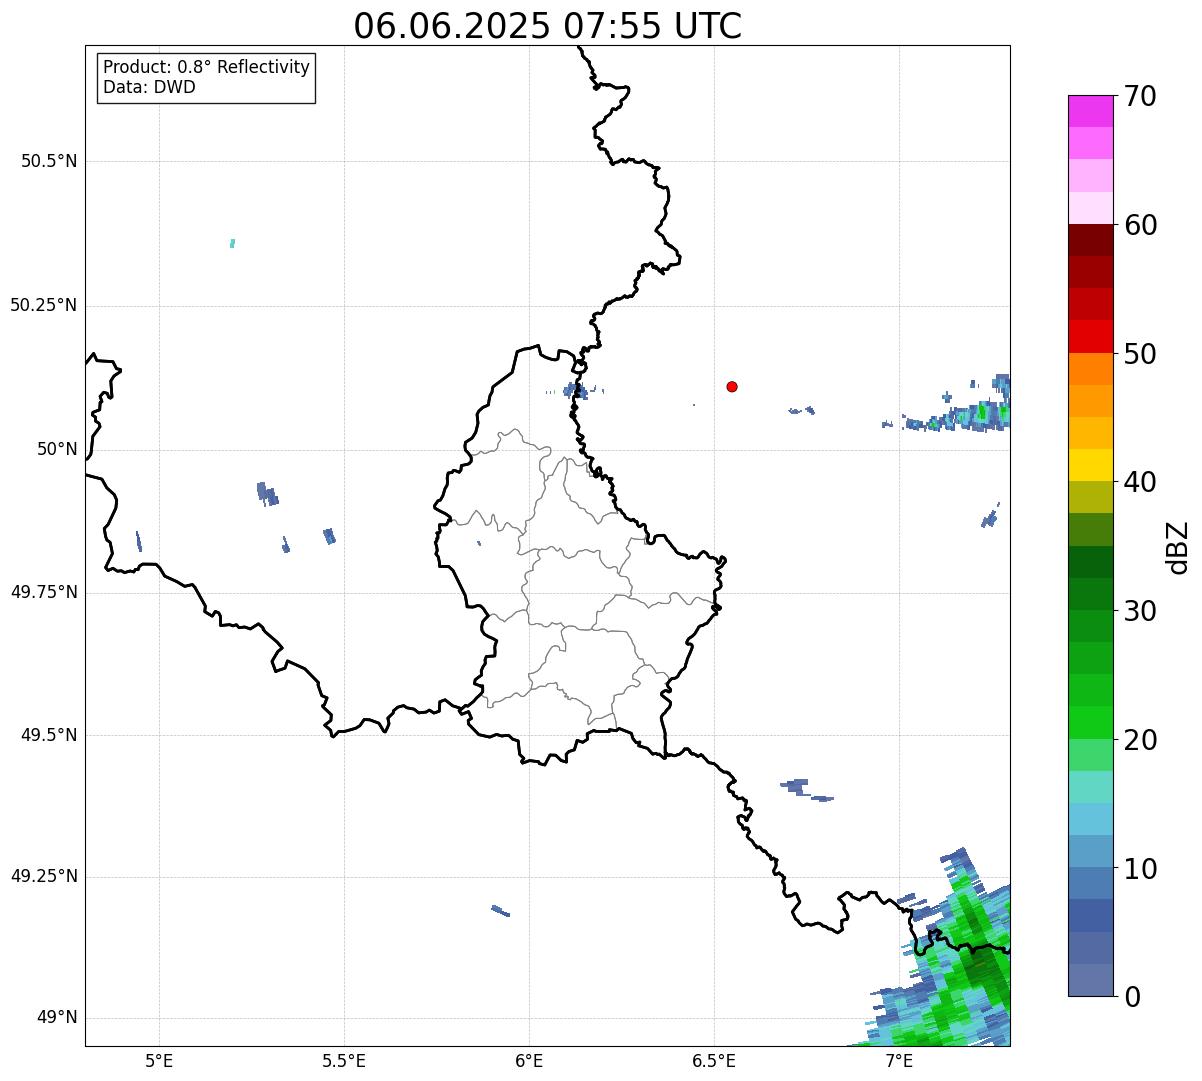The image size is (1202, 1081).
Task: Click the colorbar tick label 0
Action: point(1132,997)
